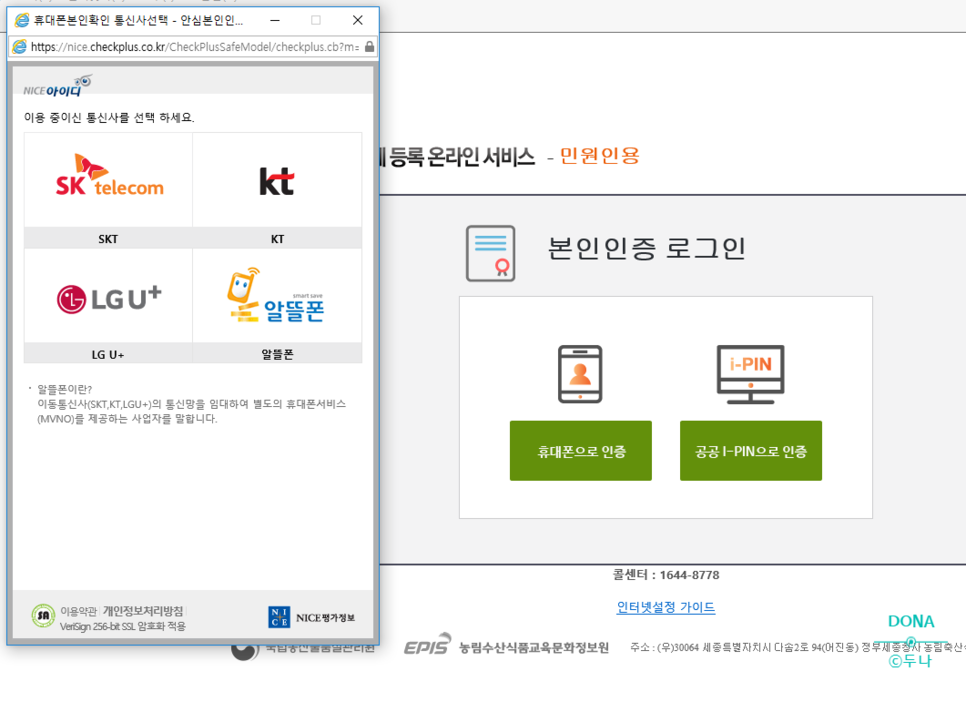966x702 pixels.
Task: Click the VeriSign 256-bit SSL 암호화 적용 text
Action: [x=123, y=626]
